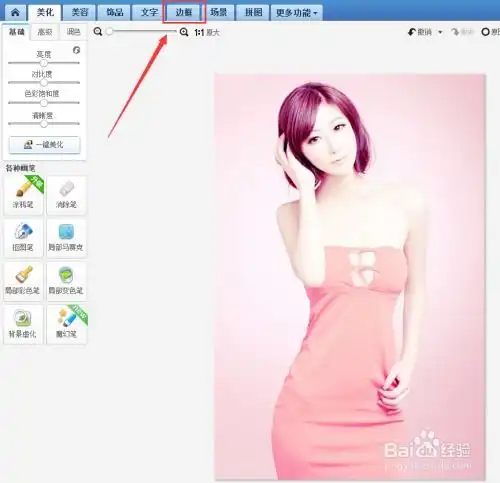The image size is (500, 483).
Task: Select the 基础 adjustments sub-tab
Action: click(x=17, y=32)
